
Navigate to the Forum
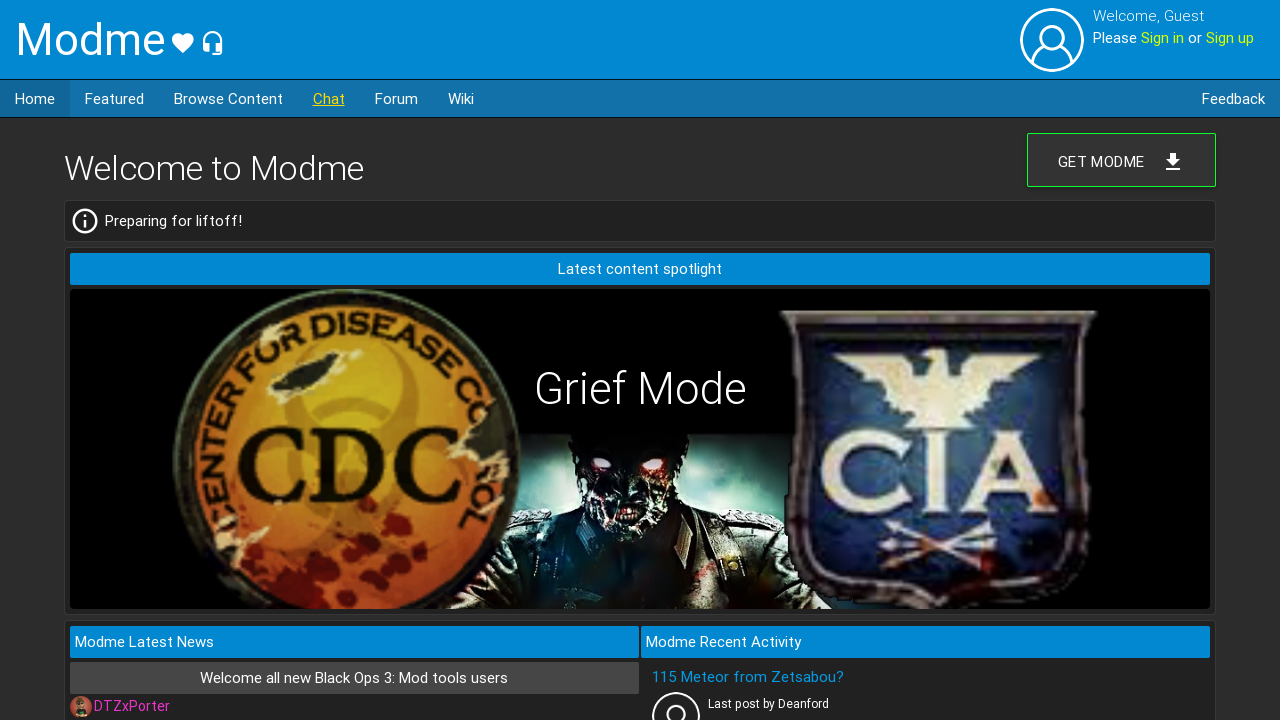tap(396, 99)
